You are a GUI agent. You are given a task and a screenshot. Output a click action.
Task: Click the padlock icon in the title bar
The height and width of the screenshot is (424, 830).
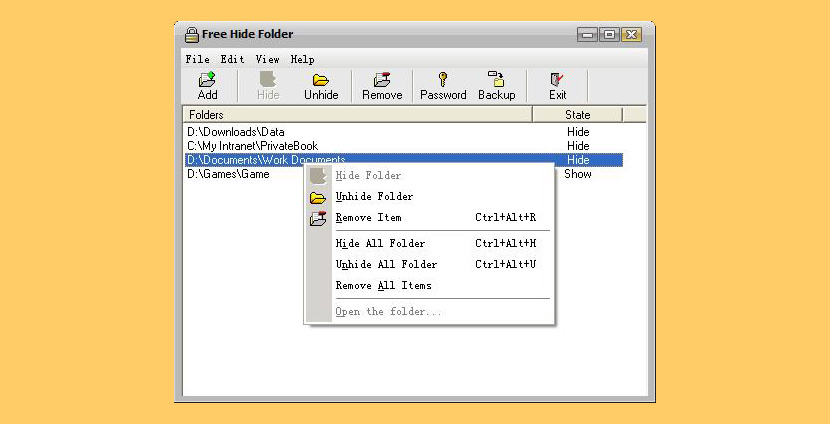[x=192, y=35]
